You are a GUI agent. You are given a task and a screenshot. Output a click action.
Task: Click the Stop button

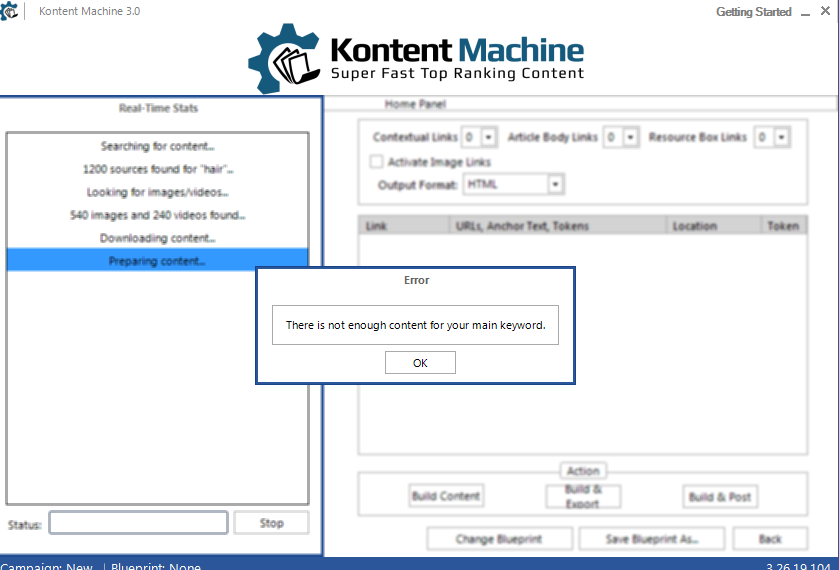271,523
